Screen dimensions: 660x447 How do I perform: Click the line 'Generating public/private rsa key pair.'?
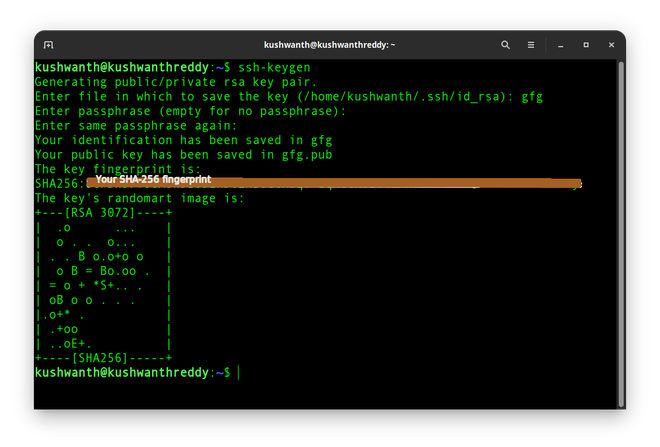click(176, 82)
